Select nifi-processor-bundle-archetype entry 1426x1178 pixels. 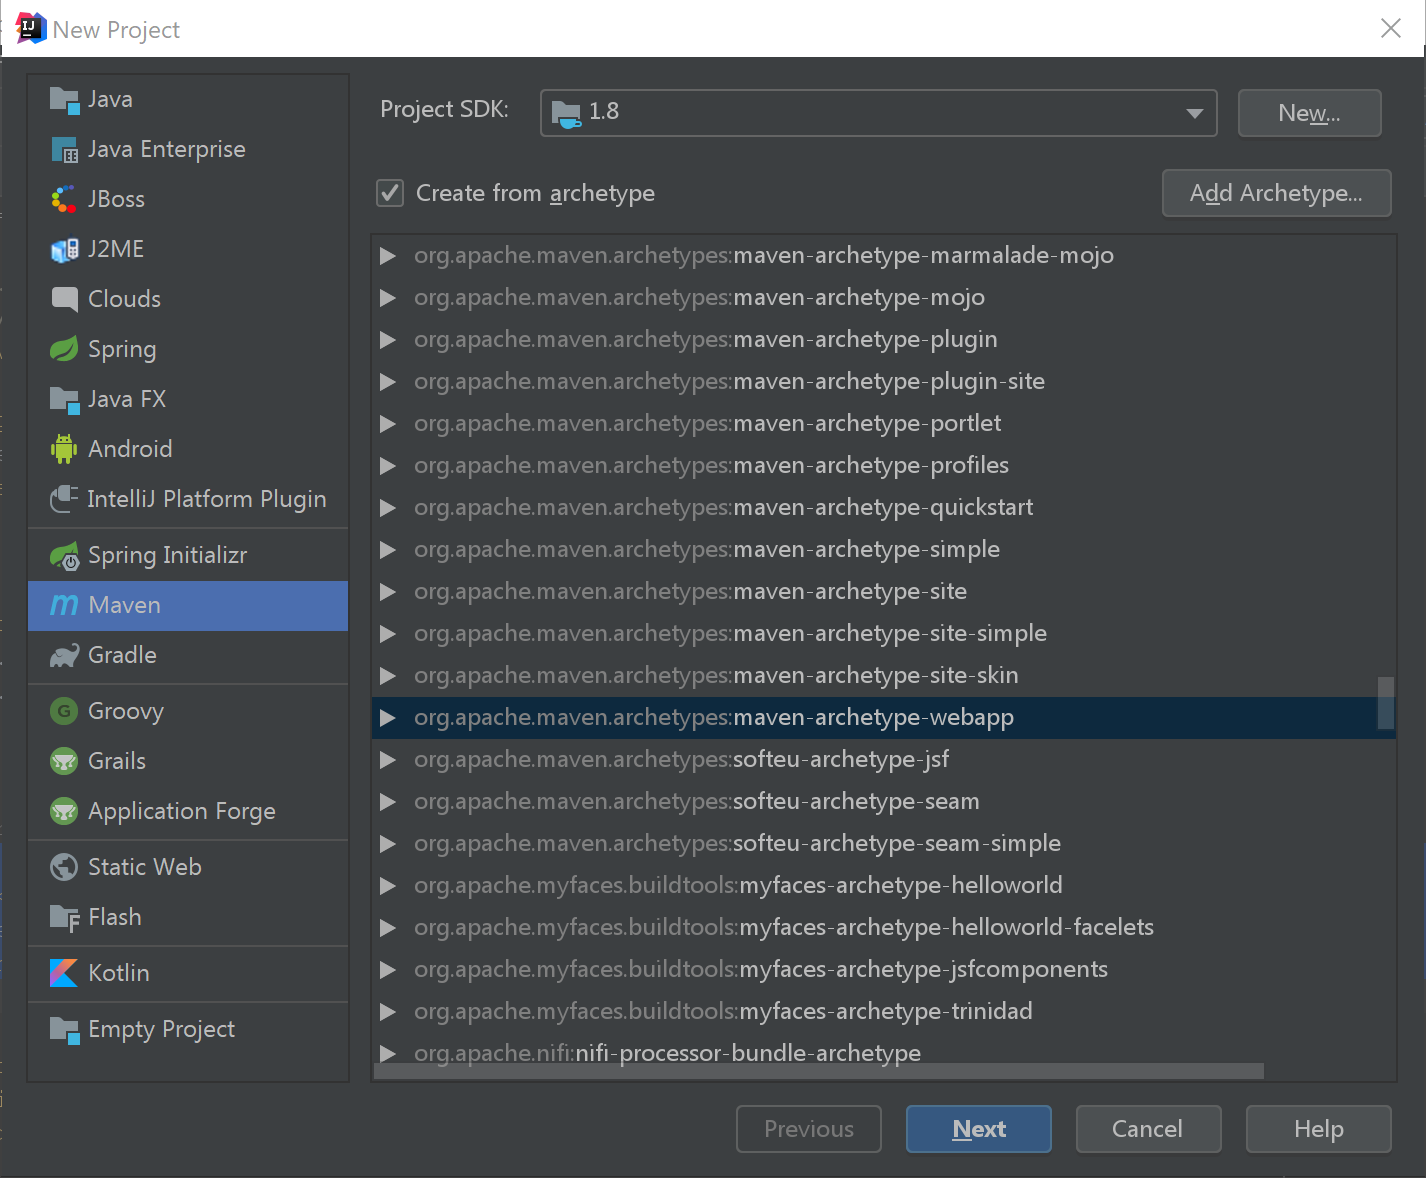884,1052
